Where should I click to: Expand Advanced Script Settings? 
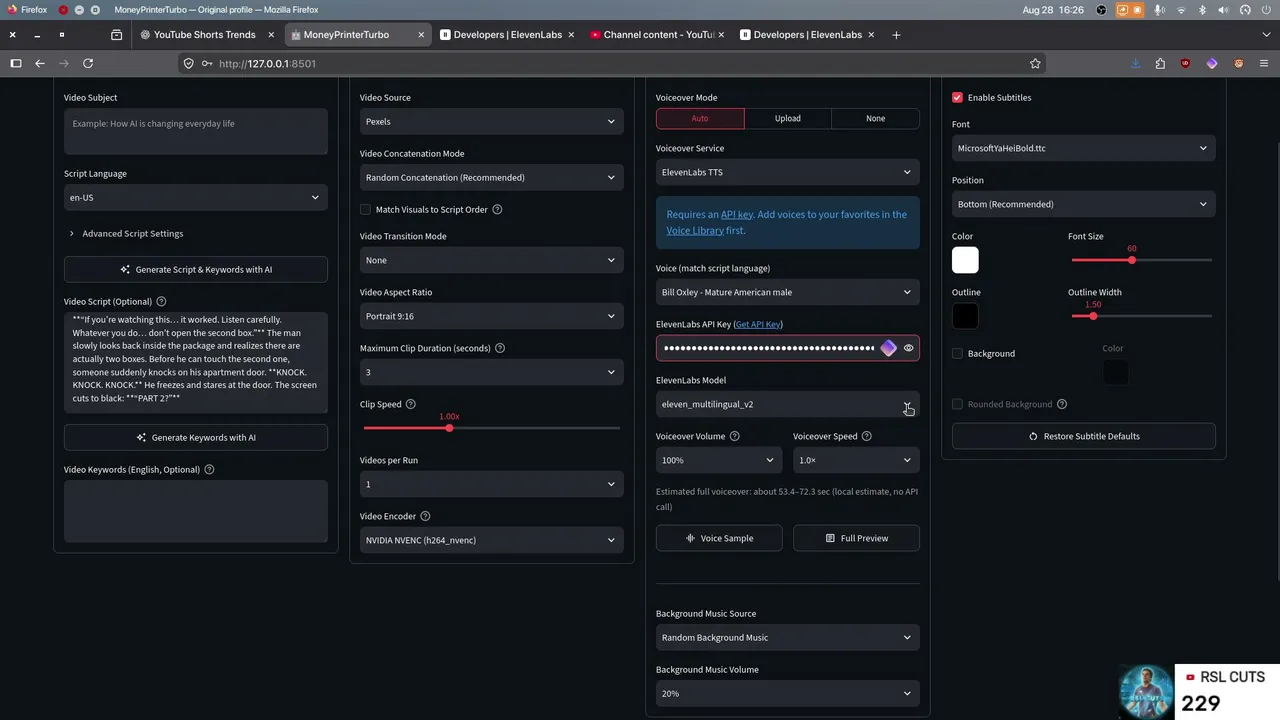(x=126, y=233)
